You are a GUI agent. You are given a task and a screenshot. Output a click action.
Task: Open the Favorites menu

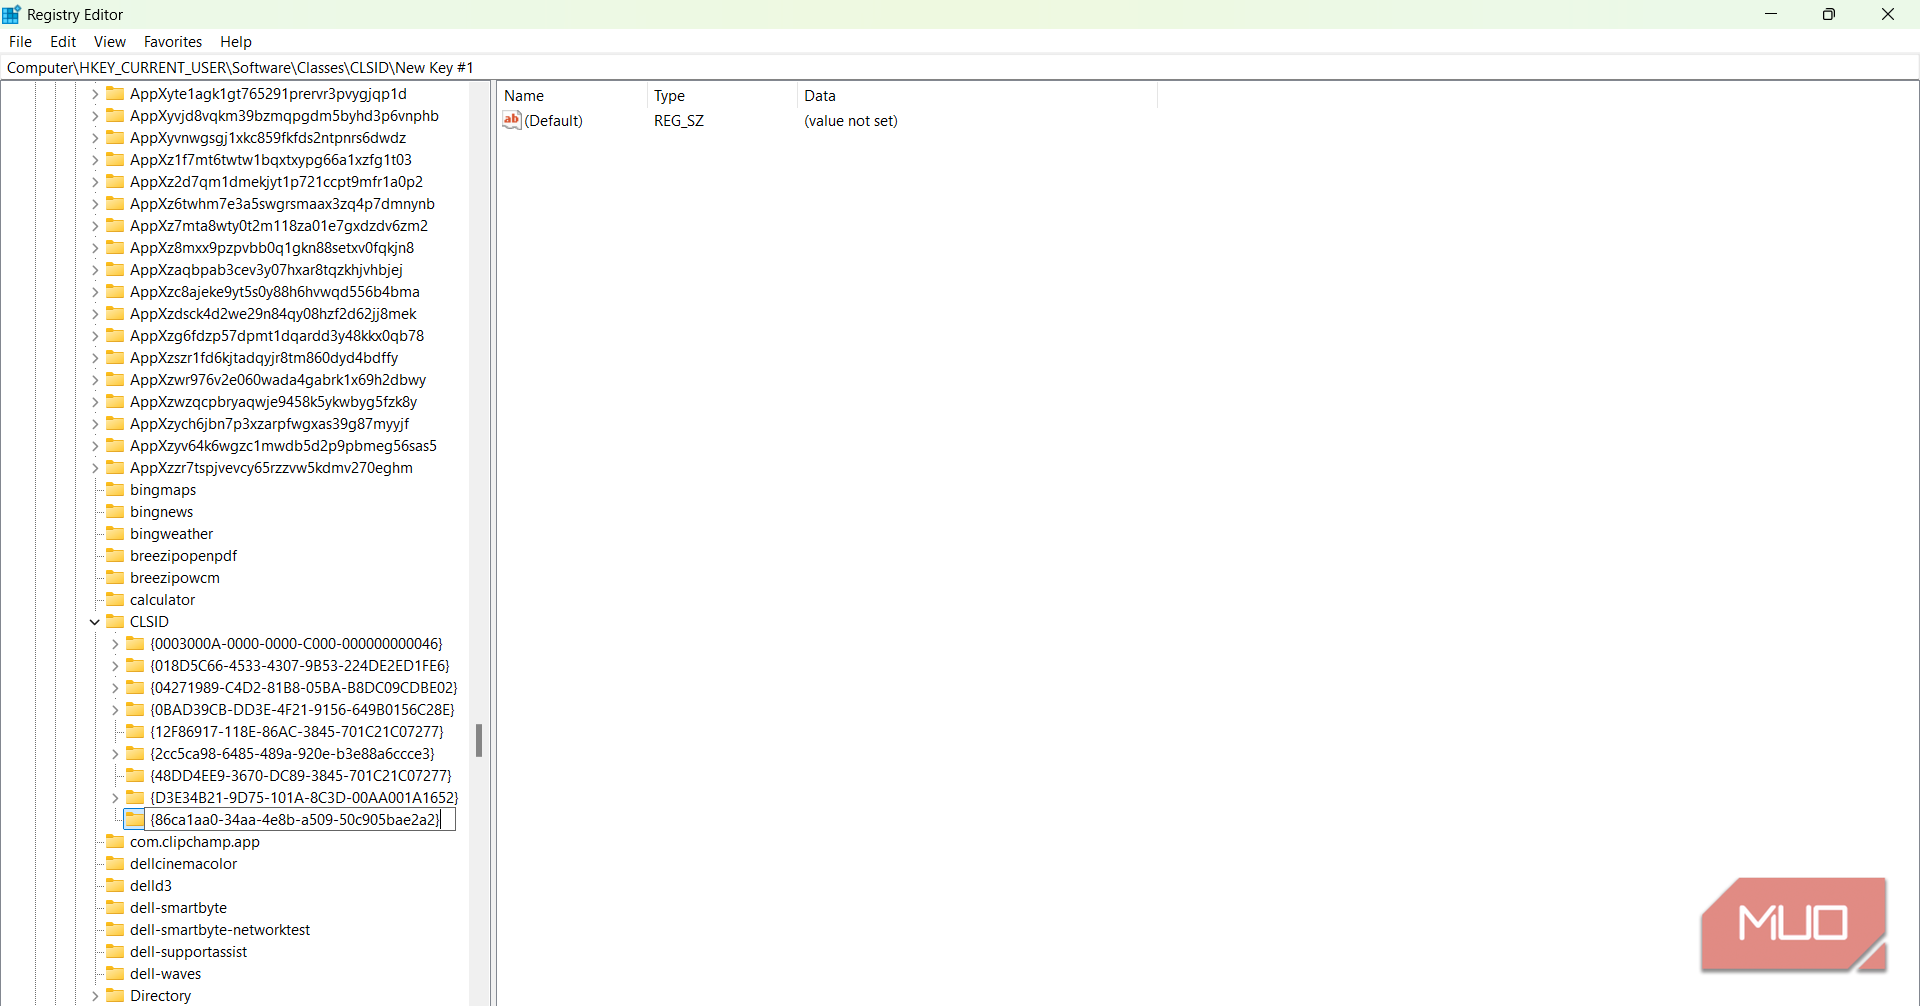click(x=173, y=42)
